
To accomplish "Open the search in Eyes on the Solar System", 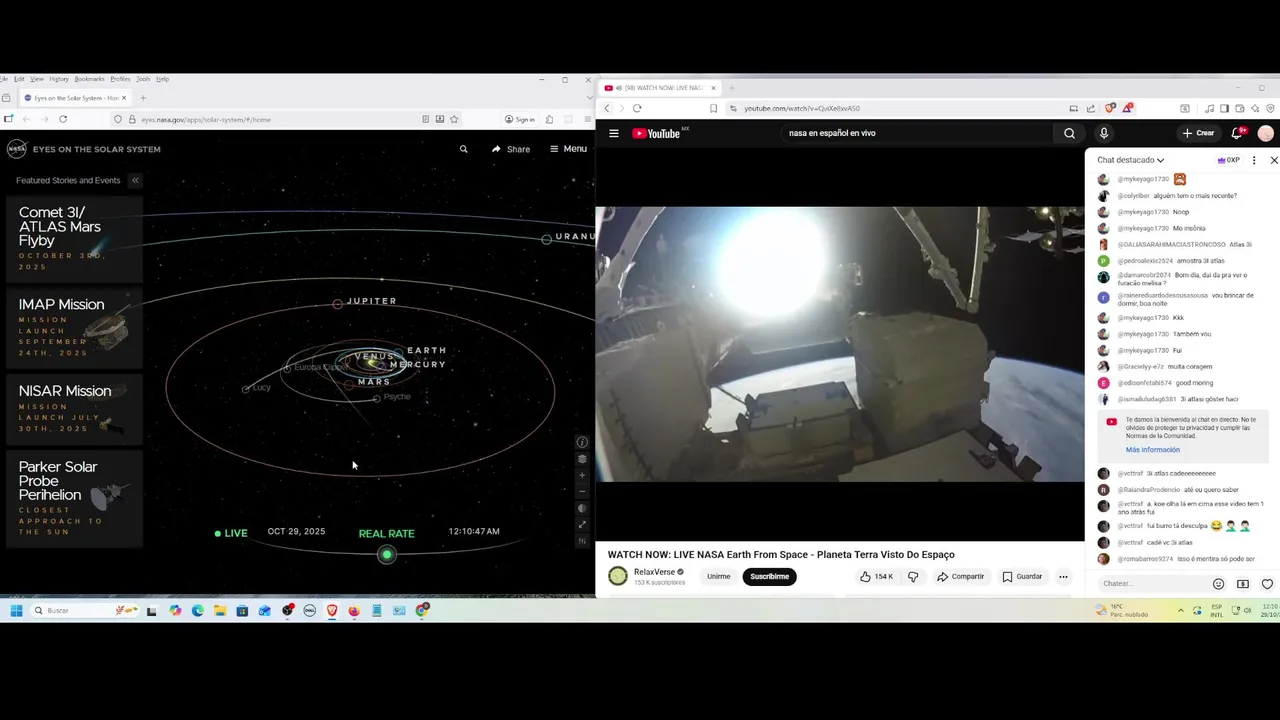I will point(463,149).
